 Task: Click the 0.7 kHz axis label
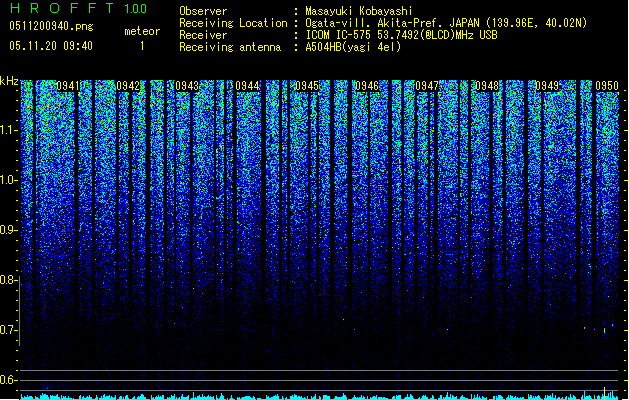pyautogui.click(x=9, y=330)
